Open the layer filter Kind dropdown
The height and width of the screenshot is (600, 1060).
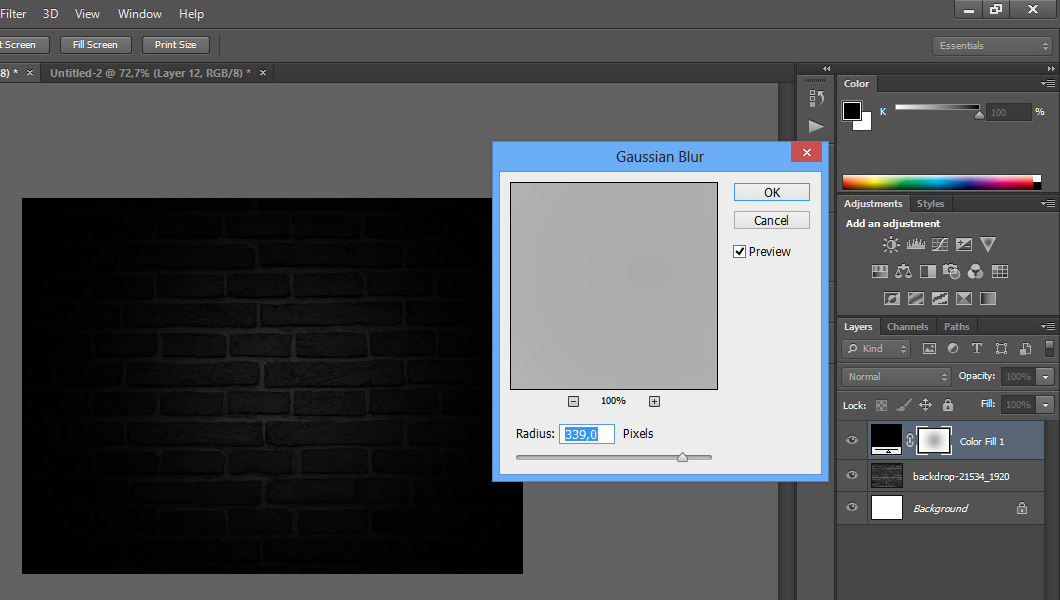click(x=877, y=349)
